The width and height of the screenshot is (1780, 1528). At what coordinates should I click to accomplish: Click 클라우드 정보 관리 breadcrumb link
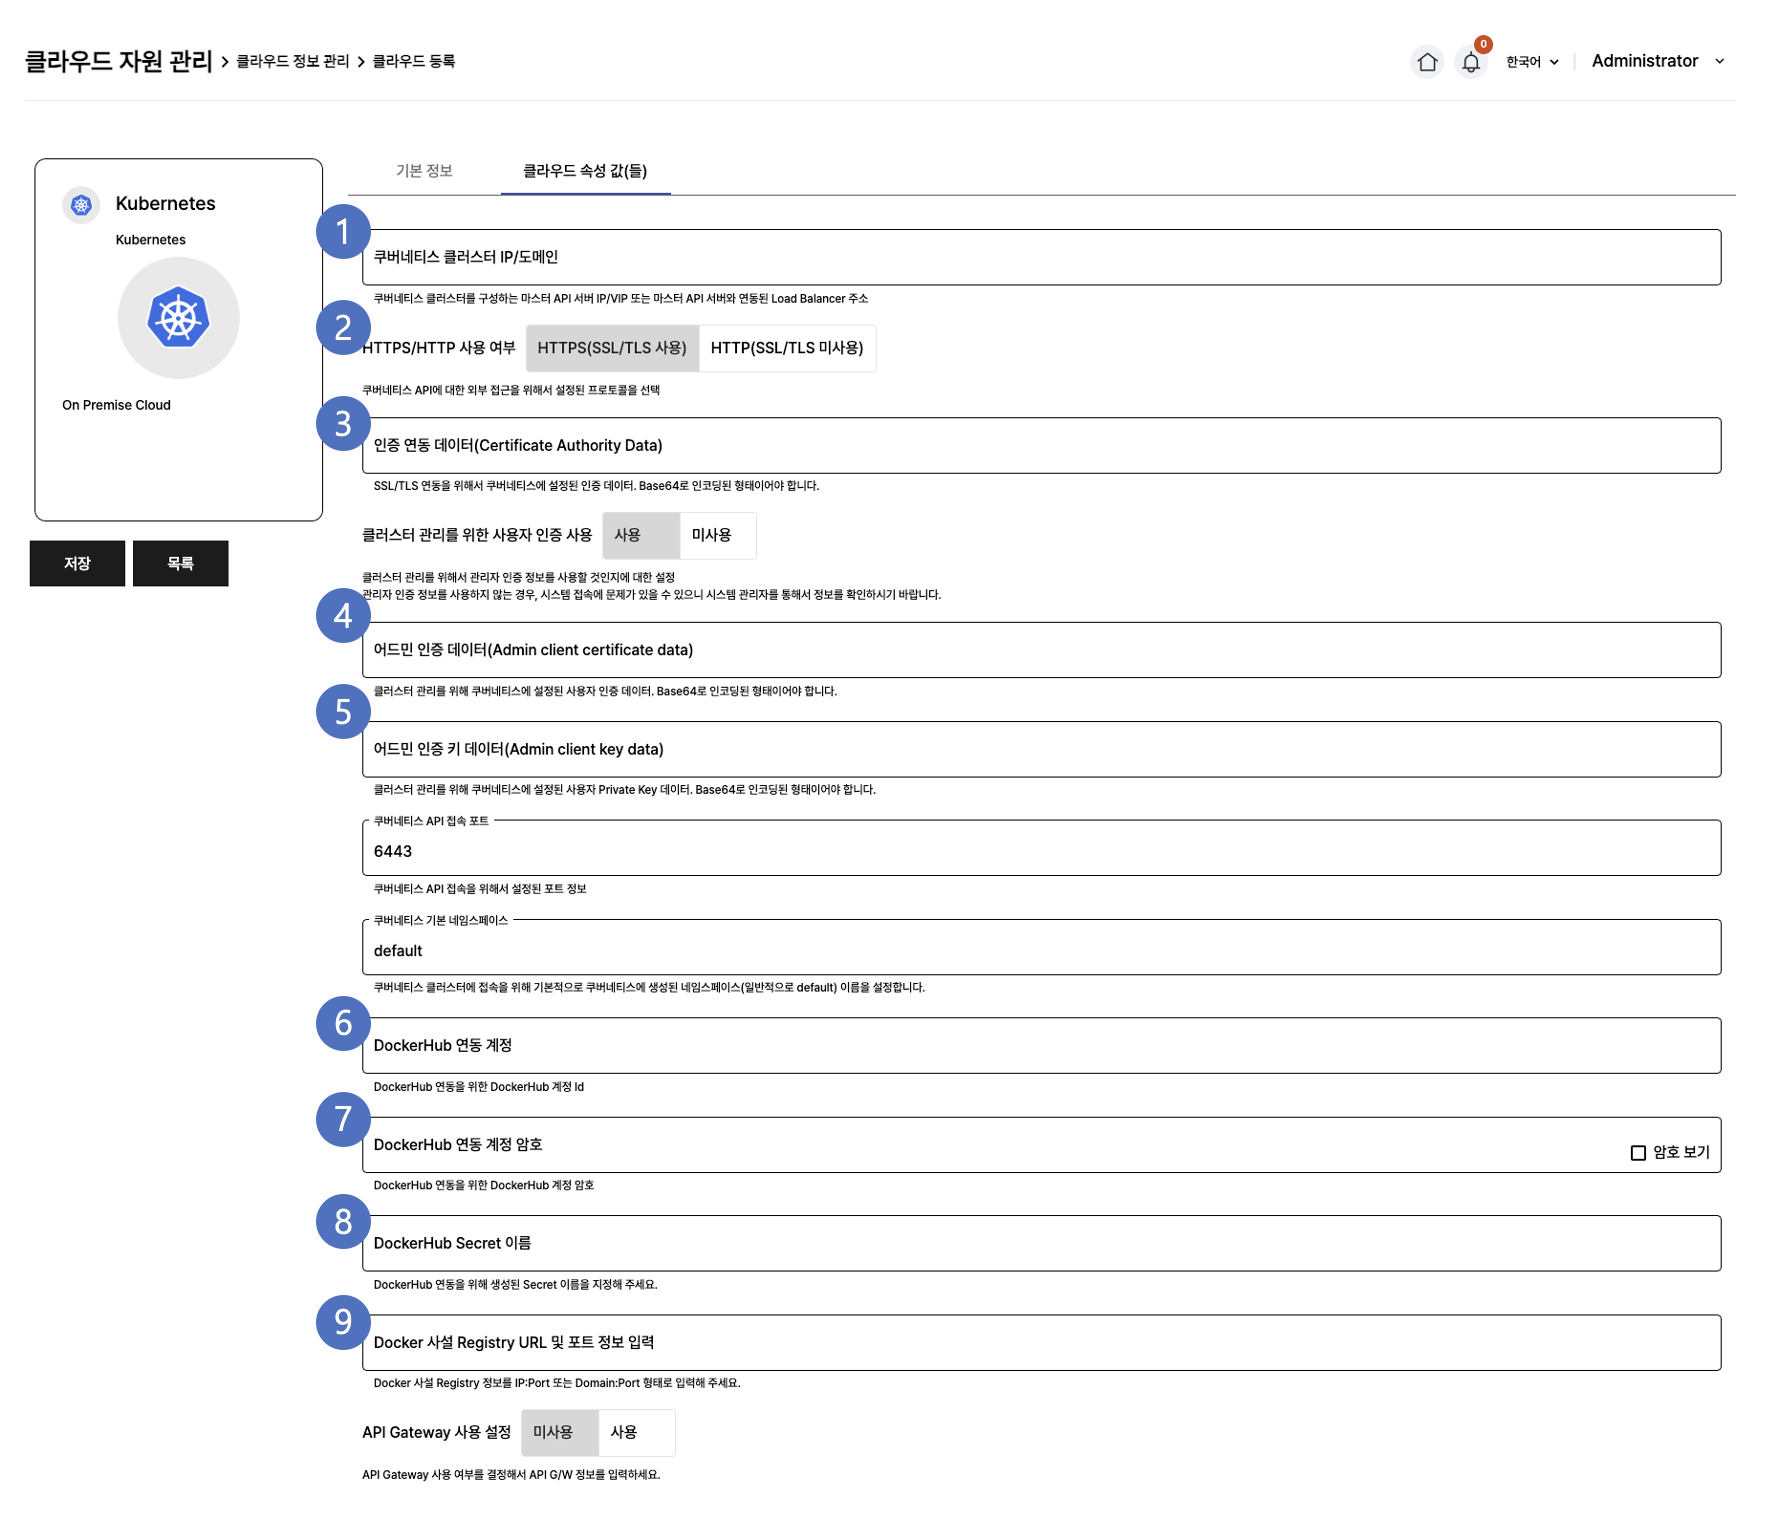pos(292,62)
